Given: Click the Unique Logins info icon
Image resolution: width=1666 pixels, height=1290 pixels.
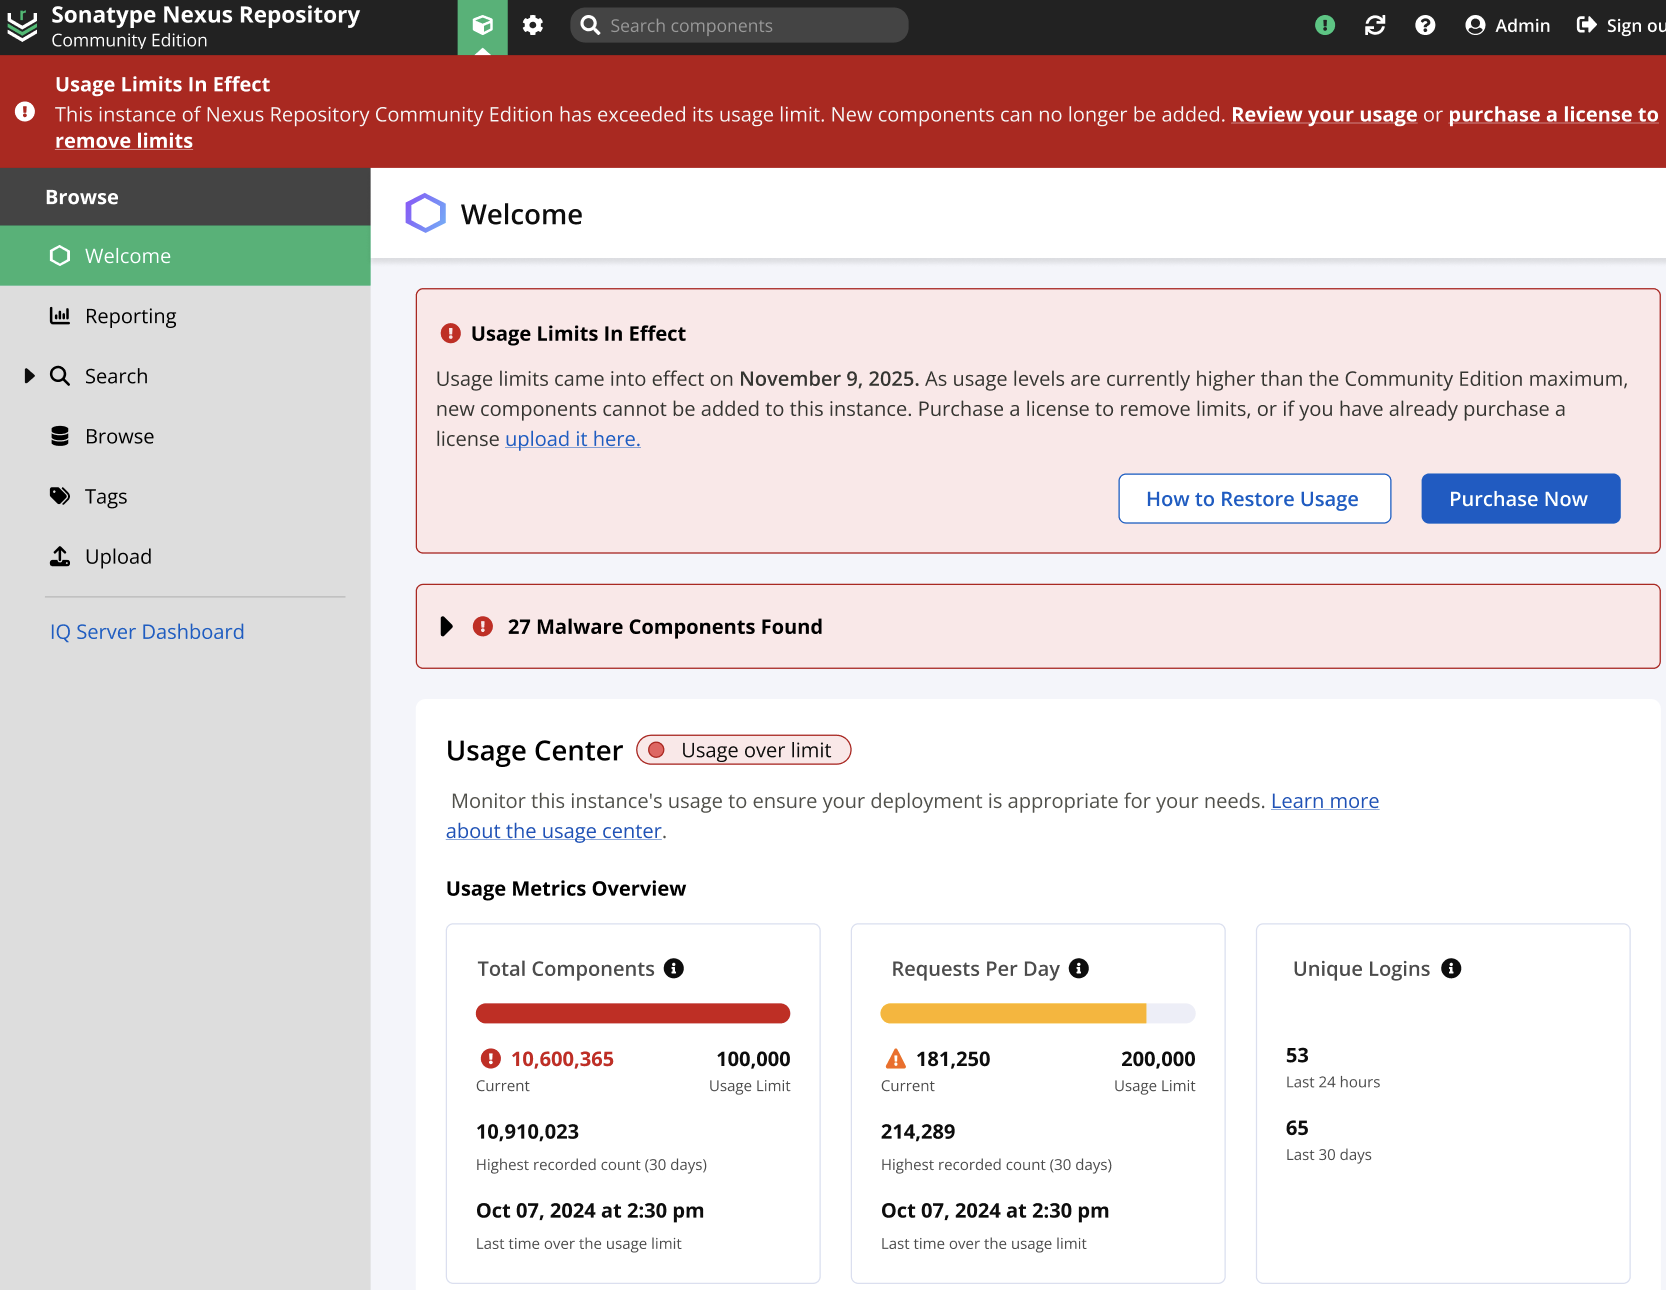Looking at the screenshot, I should [1451, 968].
